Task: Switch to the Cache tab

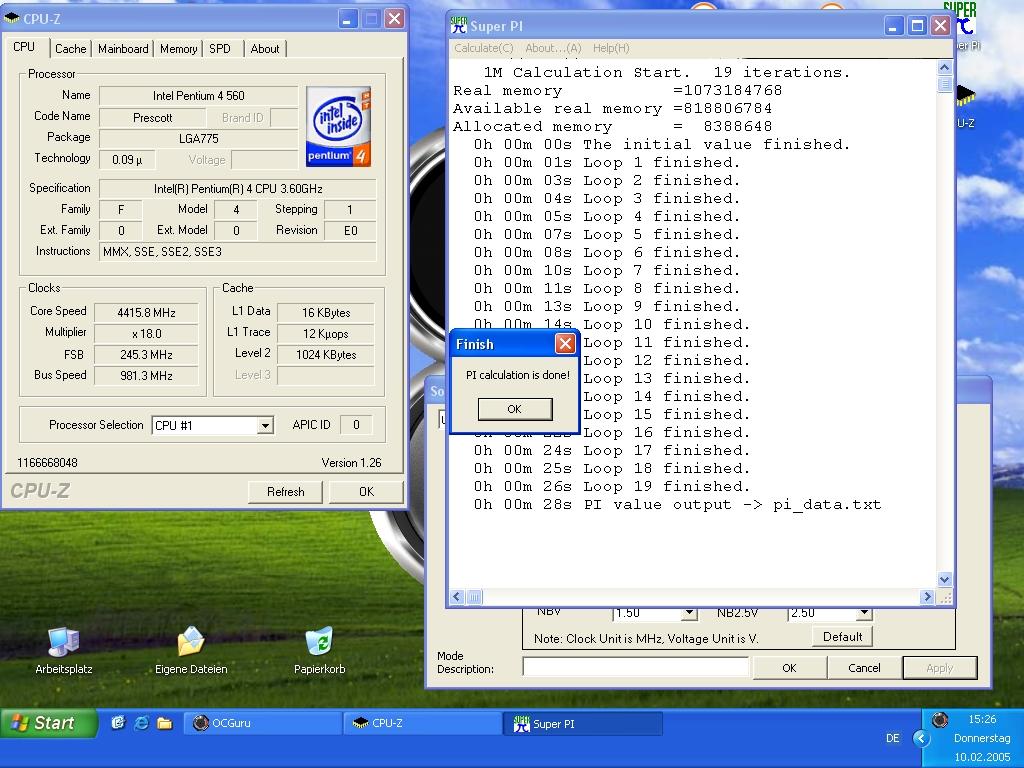Action: coord(71,49)
